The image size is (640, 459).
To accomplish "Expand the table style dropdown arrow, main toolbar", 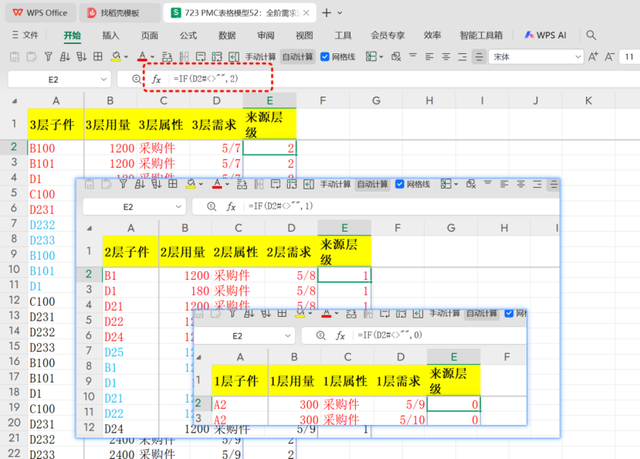I will pos(381,57).
